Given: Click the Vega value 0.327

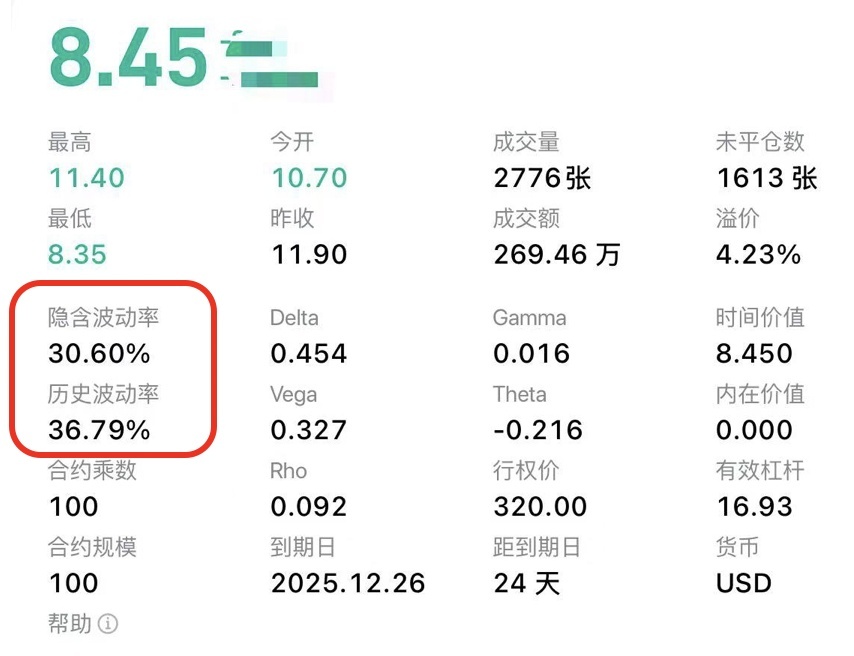Looking at the screenshot, I should coord(309,431).
